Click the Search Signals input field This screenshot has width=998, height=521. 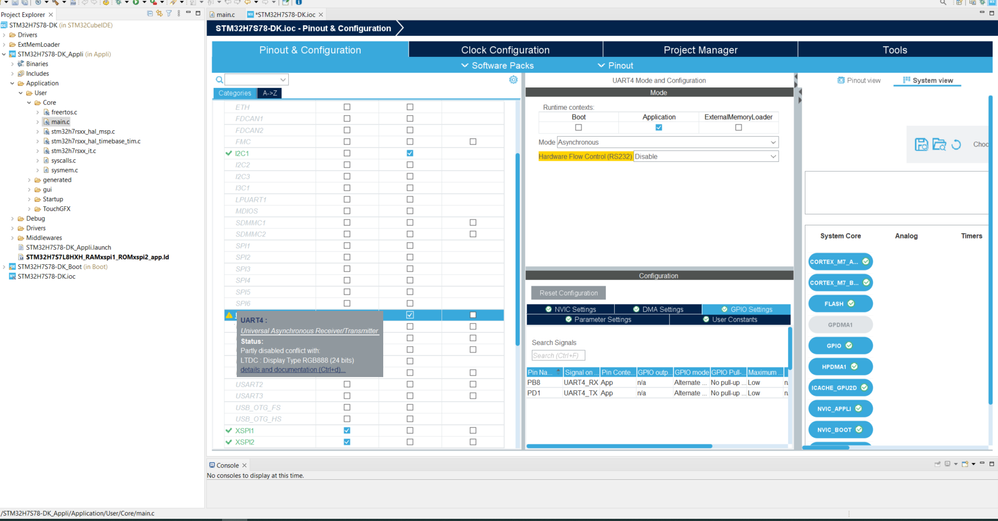[558, 356]
